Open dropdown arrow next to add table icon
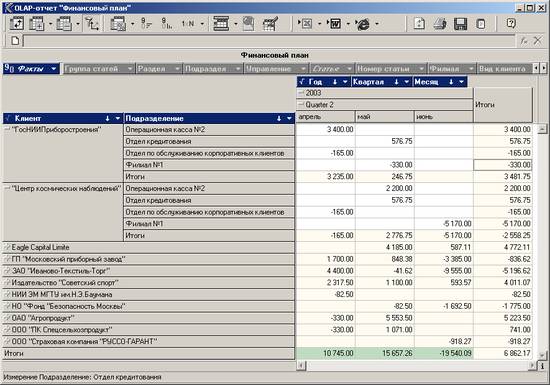 [50, 24]
